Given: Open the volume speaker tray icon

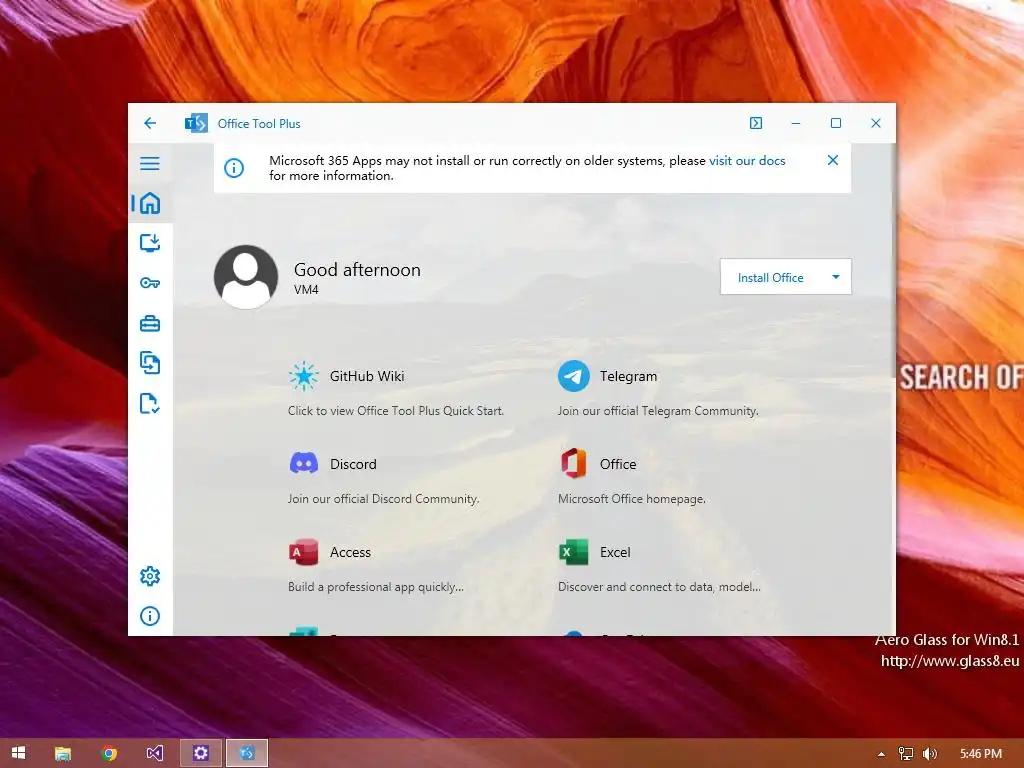Looking at the screenshot, I should (x=929, y=754).
